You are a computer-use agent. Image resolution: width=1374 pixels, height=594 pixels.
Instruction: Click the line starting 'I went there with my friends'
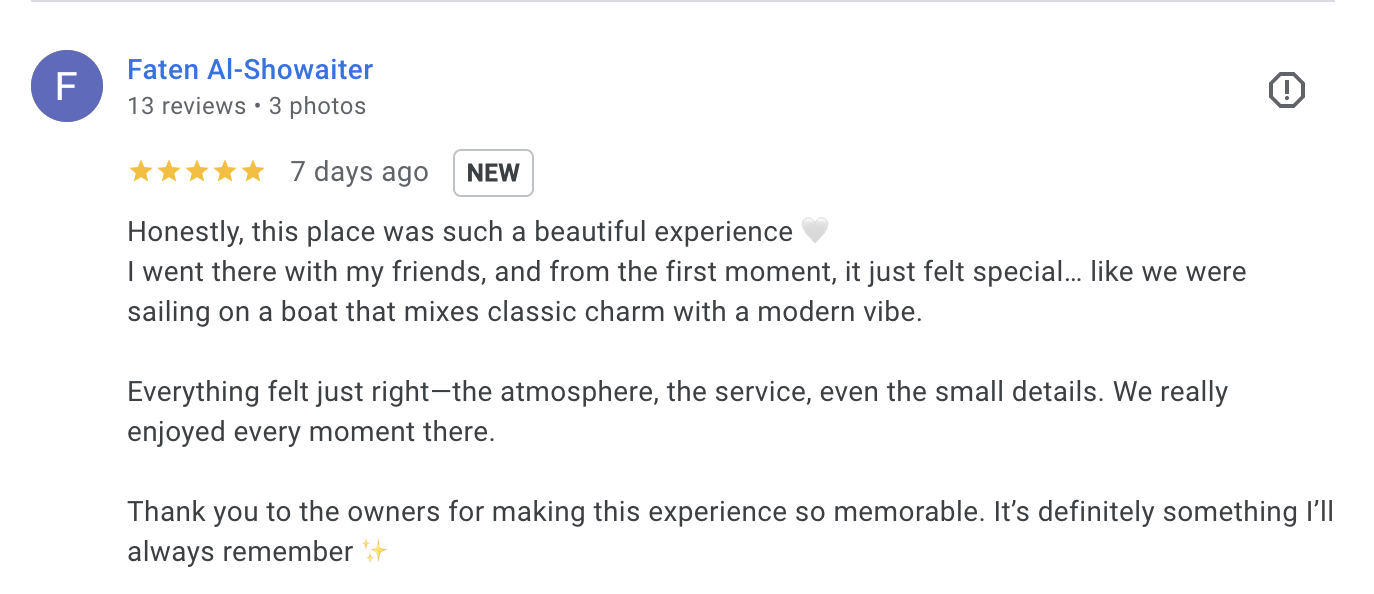[x=687, y=272]
